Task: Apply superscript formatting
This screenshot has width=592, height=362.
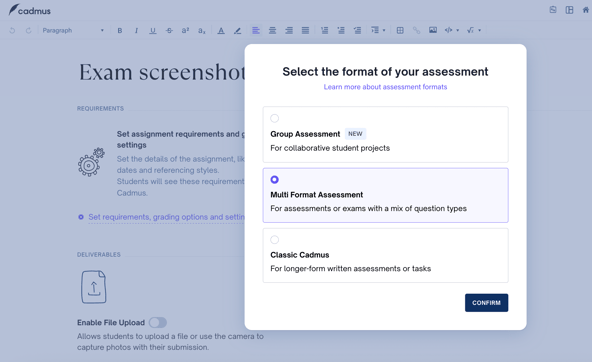Action: [185, 31]
